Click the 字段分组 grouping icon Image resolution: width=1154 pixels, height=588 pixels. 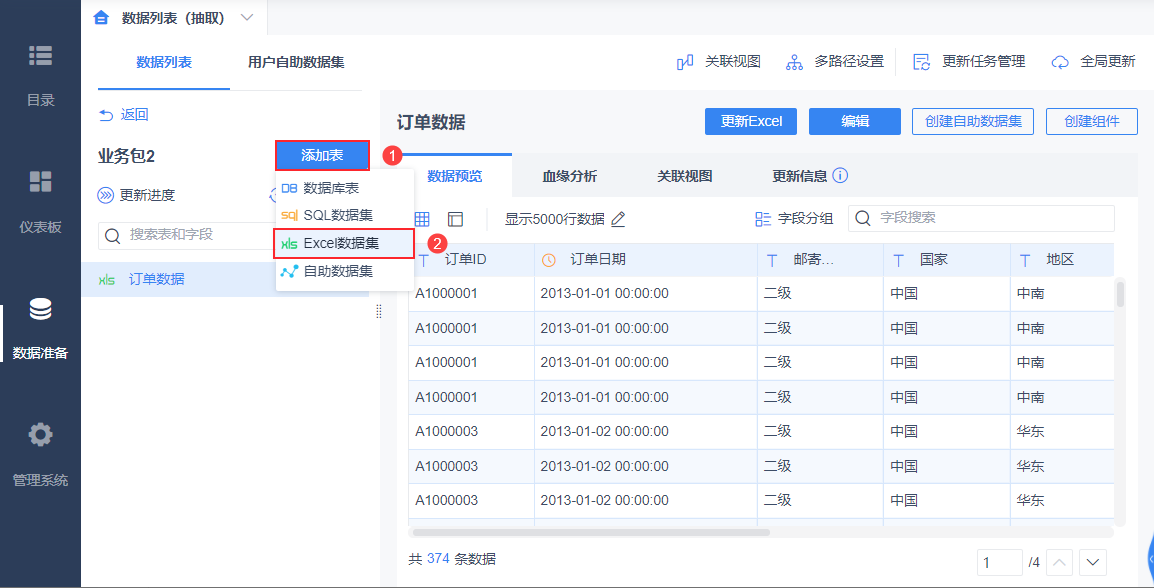click(x=762, y=219)
